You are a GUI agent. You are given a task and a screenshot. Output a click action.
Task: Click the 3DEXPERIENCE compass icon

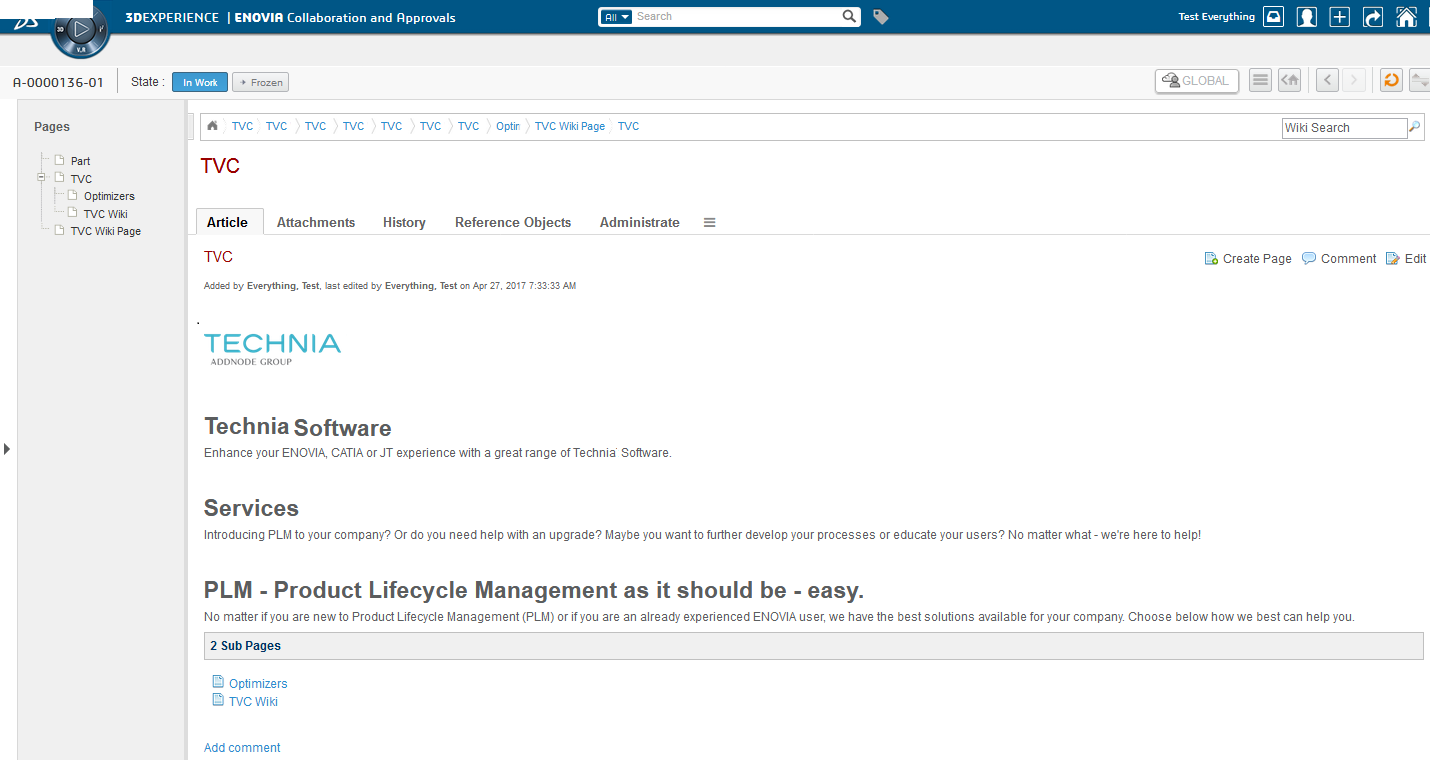point(81,31)
